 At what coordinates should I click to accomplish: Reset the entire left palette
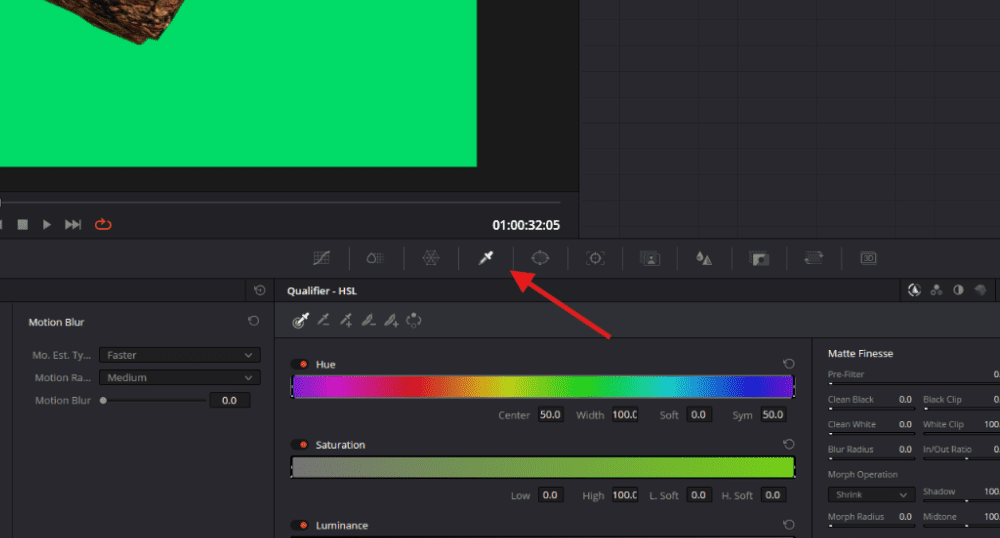point(260,291)
